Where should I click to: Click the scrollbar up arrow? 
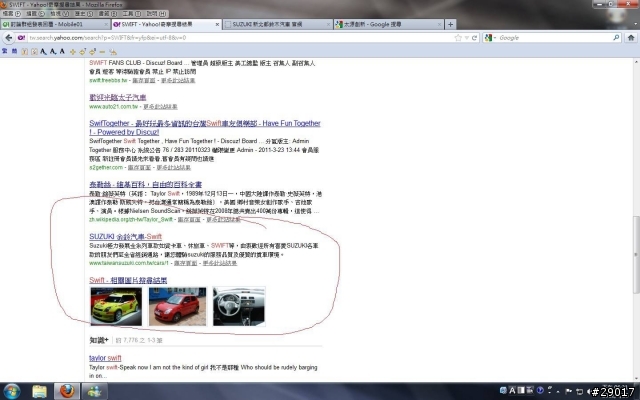tap(636, 62)
